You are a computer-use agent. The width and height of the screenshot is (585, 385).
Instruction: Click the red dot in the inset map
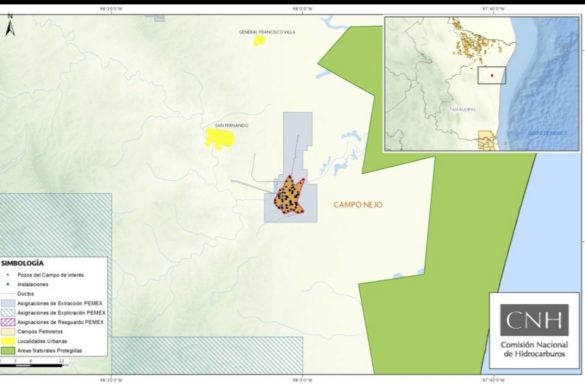pyautogui.click(x=492, y=75)
